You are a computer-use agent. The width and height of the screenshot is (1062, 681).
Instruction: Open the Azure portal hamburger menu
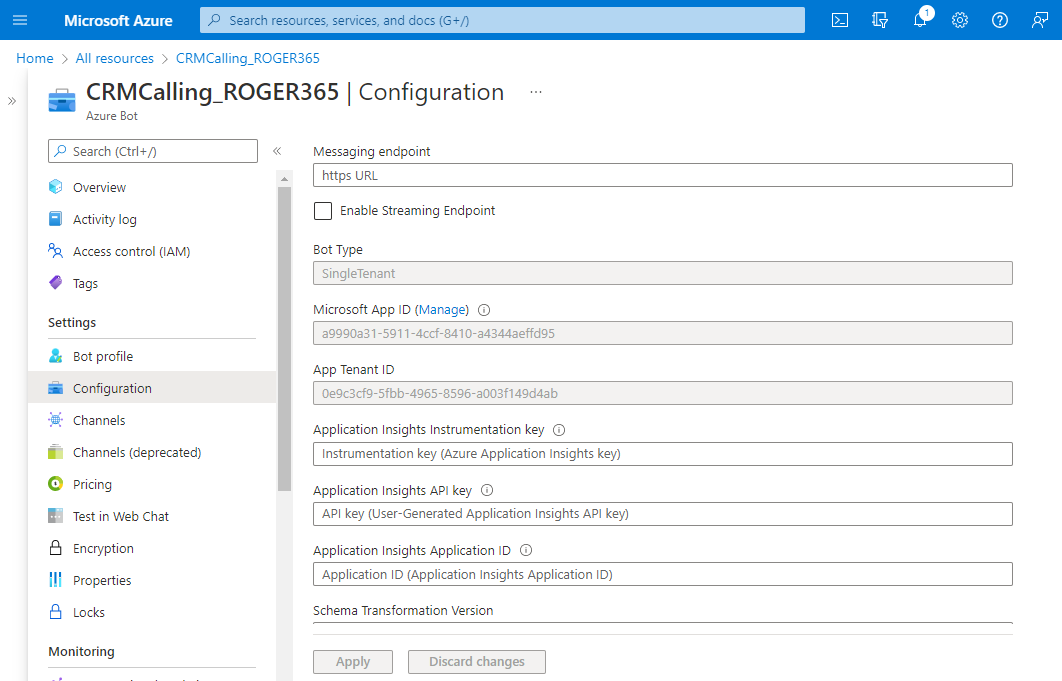click(20, 20)
